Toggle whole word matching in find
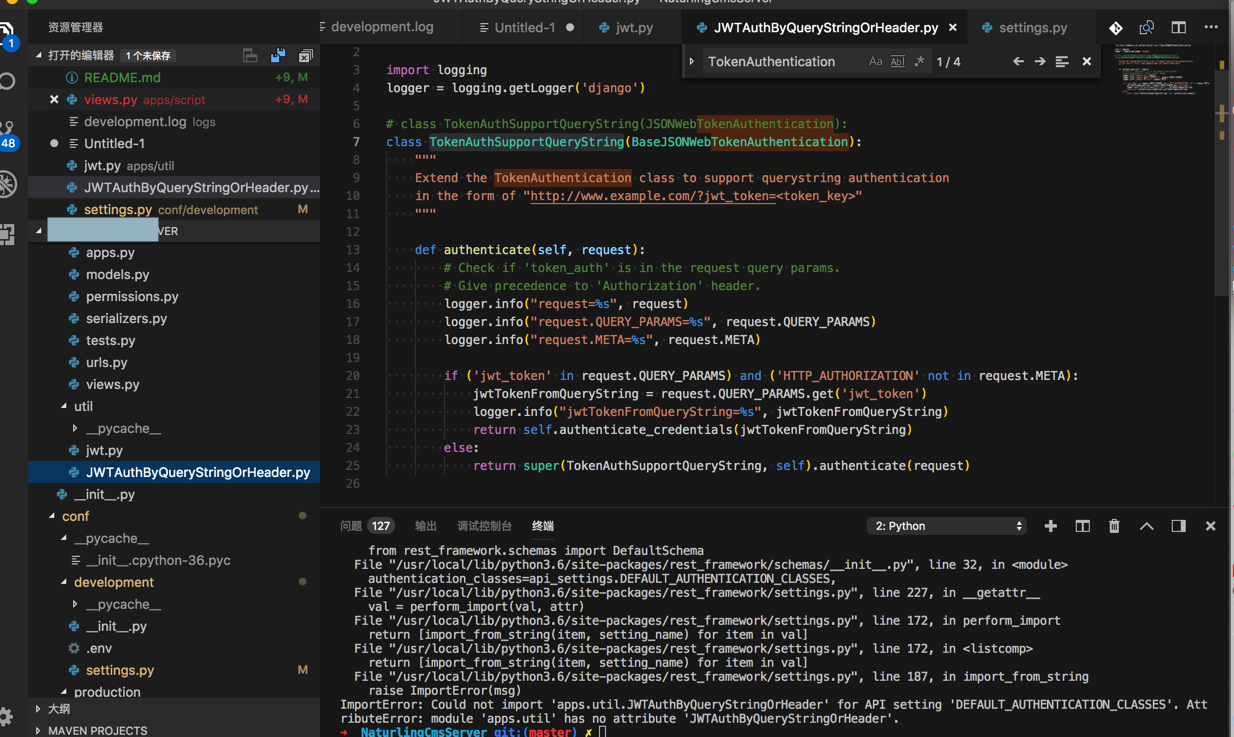Screen dimensions: 1234x737 pyautogui.click(x=897, y=62)
